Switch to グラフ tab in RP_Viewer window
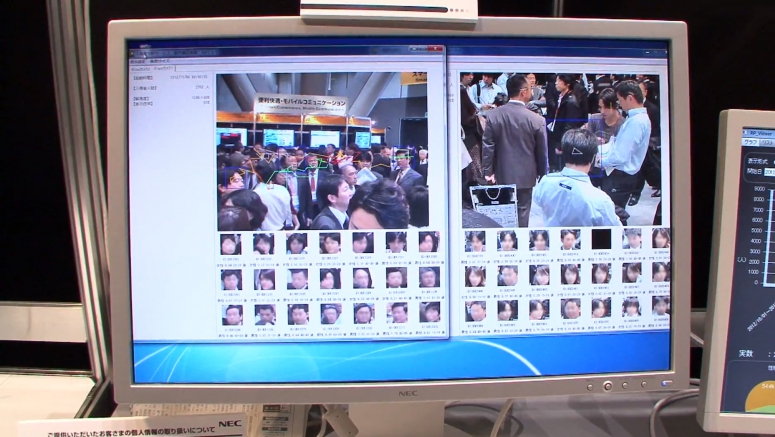The image size is (775, 437). 749,143
